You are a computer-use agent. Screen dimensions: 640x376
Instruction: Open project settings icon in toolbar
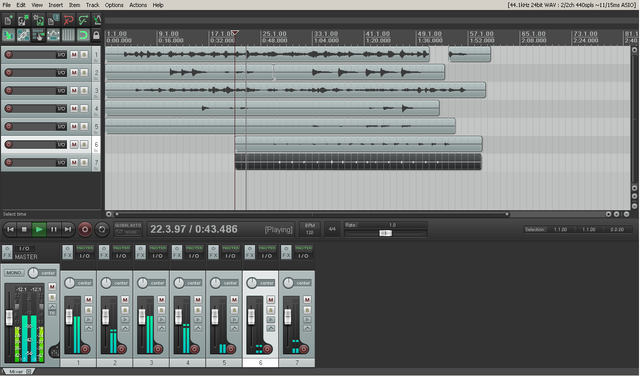pos(53,20)
